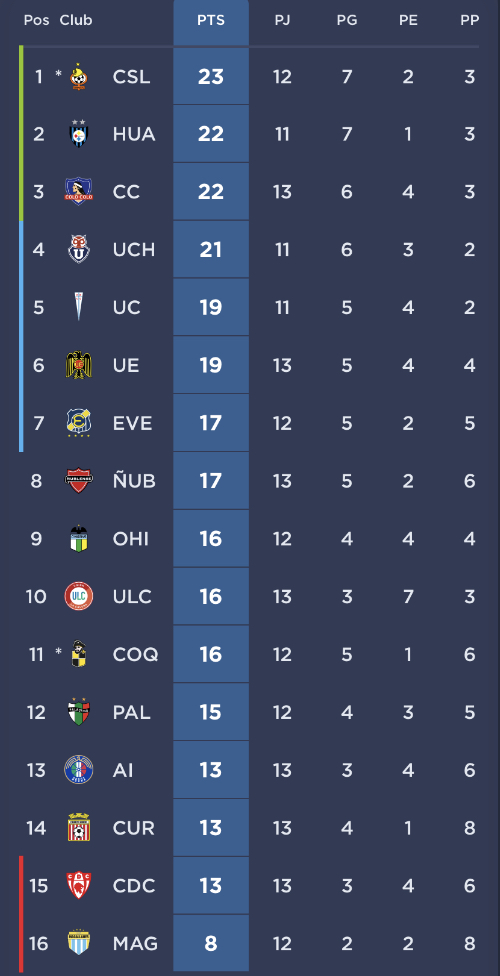
Task: Click the AI team row name
Action: pyautogui.click(x=123, y=770)
